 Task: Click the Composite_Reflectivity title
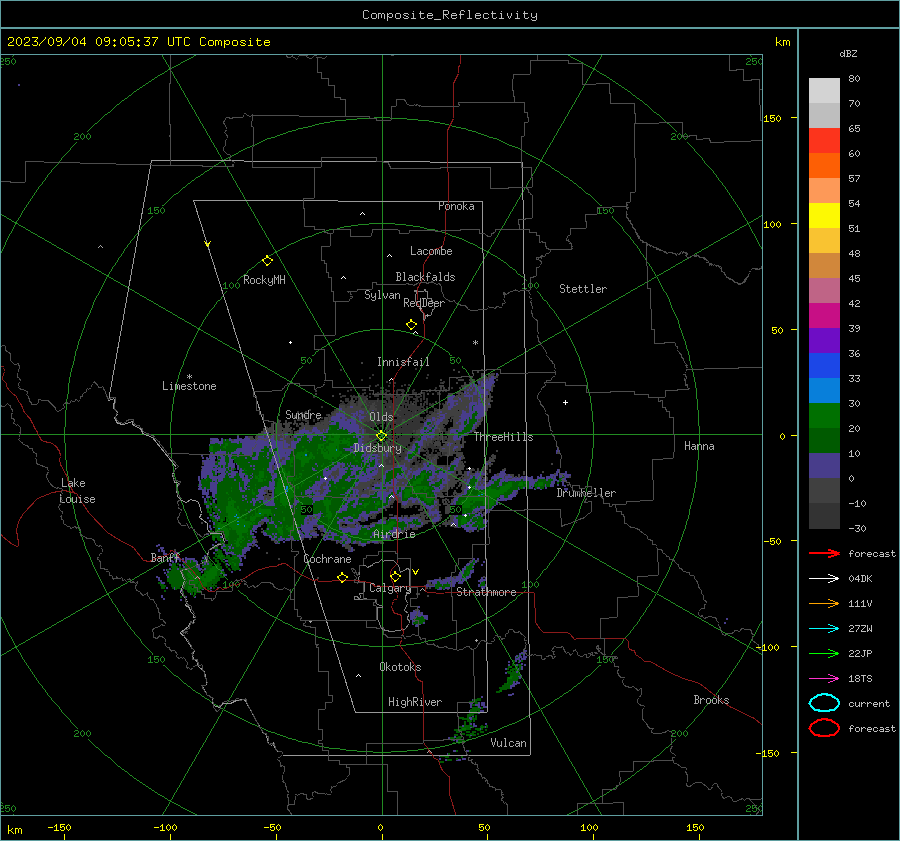(450, 15)
